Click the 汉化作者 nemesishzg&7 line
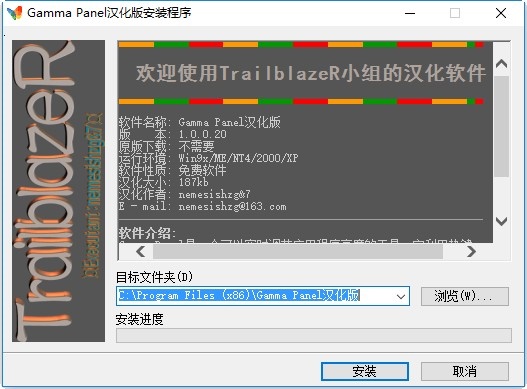This screenshot has width=527, height=389. point(184,194)
